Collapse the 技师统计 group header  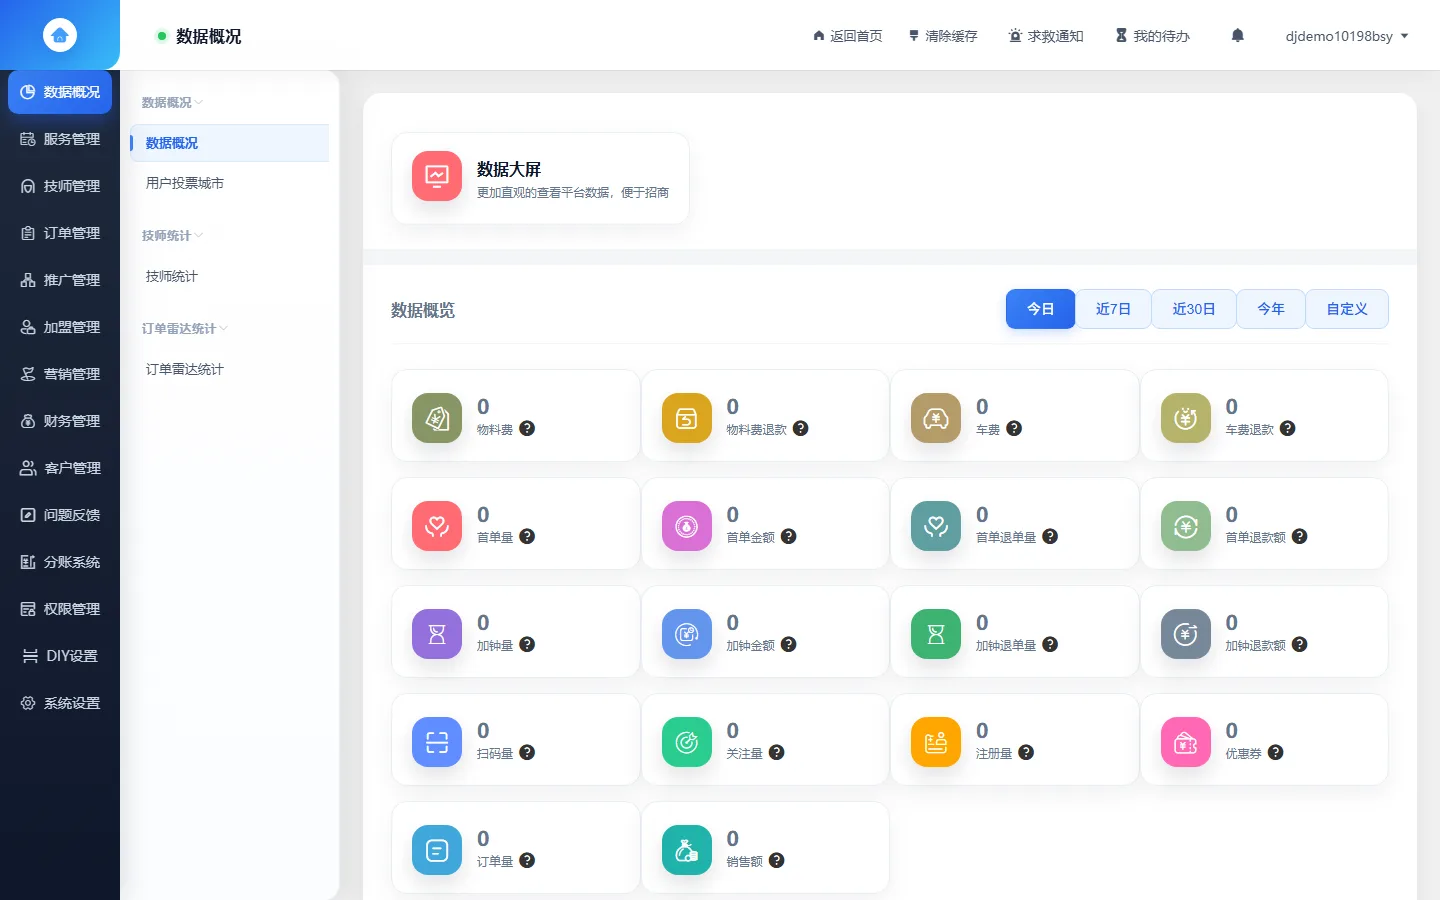[172, 236]
